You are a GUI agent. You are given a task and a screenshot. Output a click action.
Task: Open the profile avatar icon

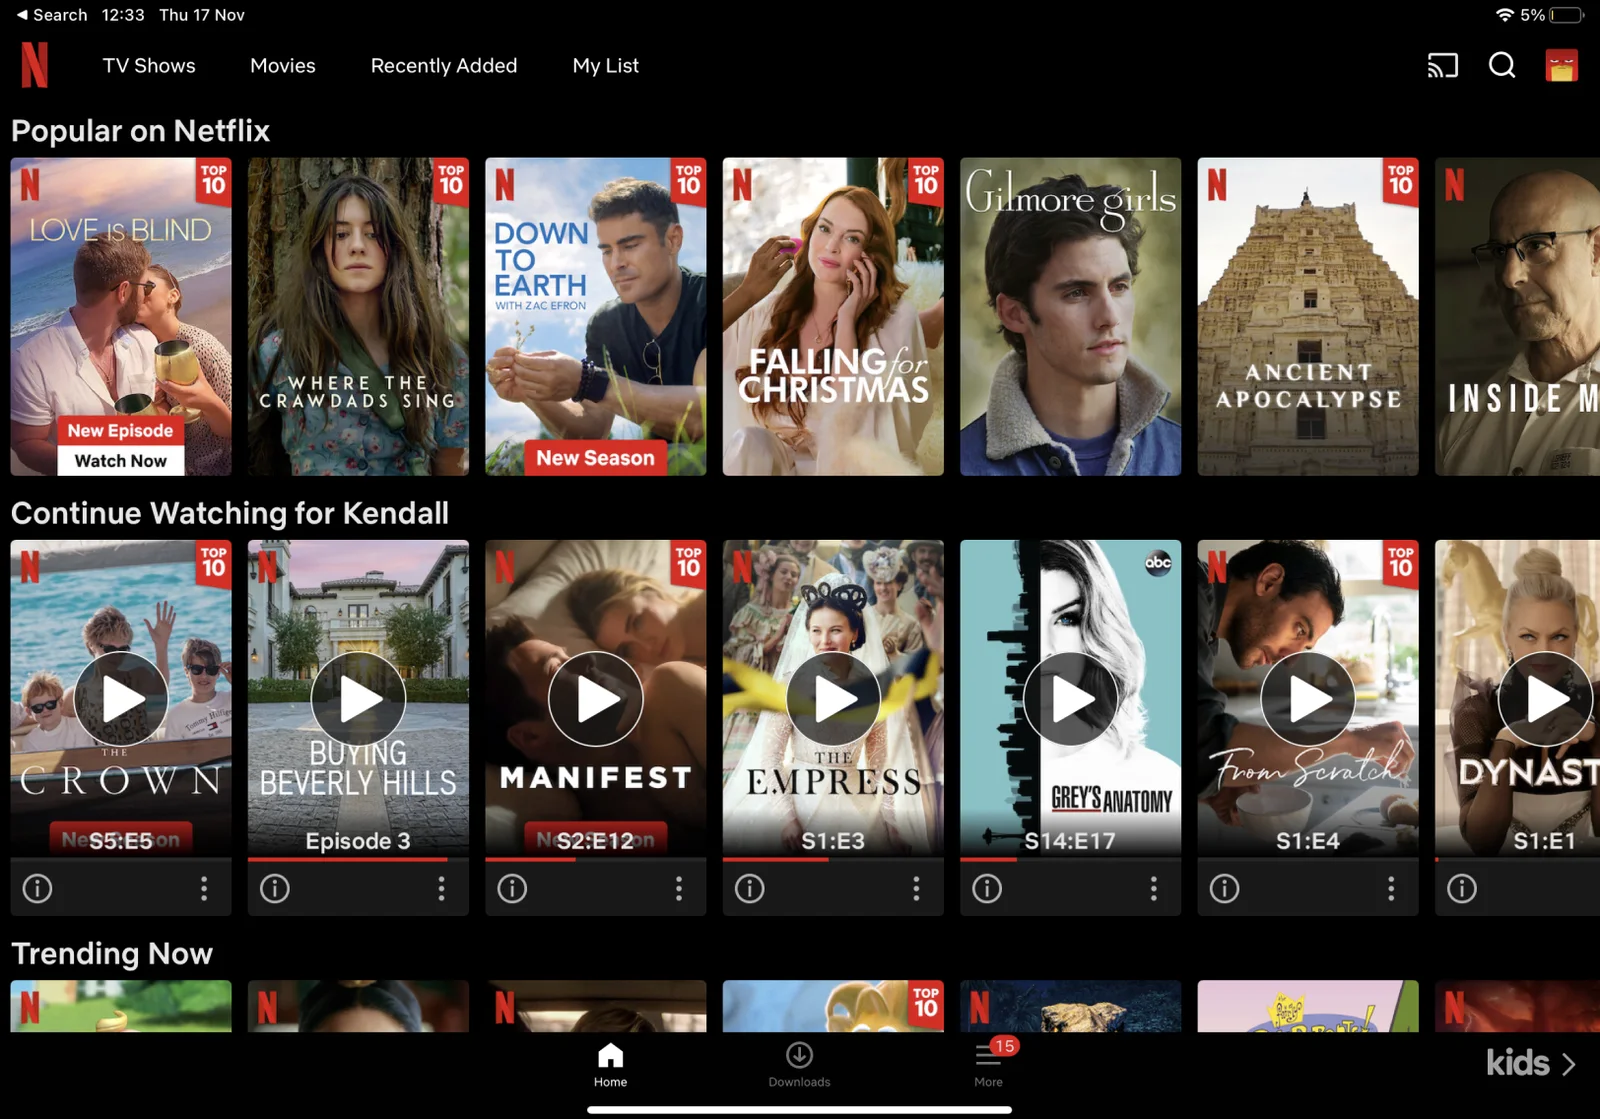(1561, 65)
